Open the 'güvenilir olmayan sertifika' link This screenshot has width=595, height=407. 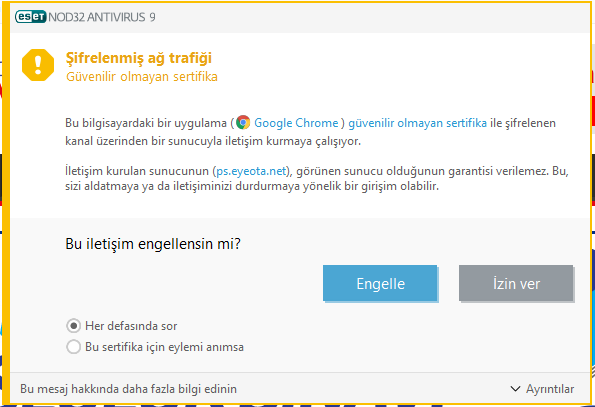417,123
